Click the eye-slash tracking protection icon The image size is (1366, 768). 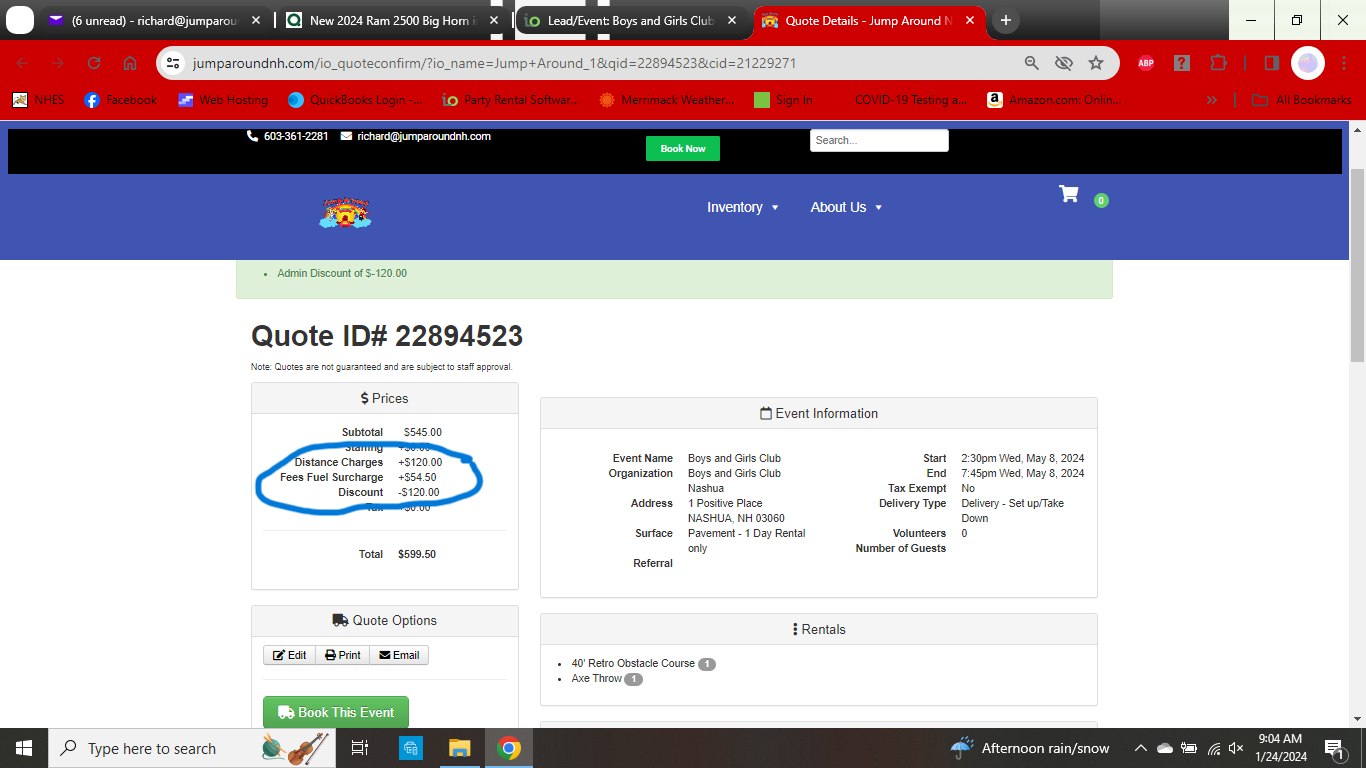[x=1064, y=63]
